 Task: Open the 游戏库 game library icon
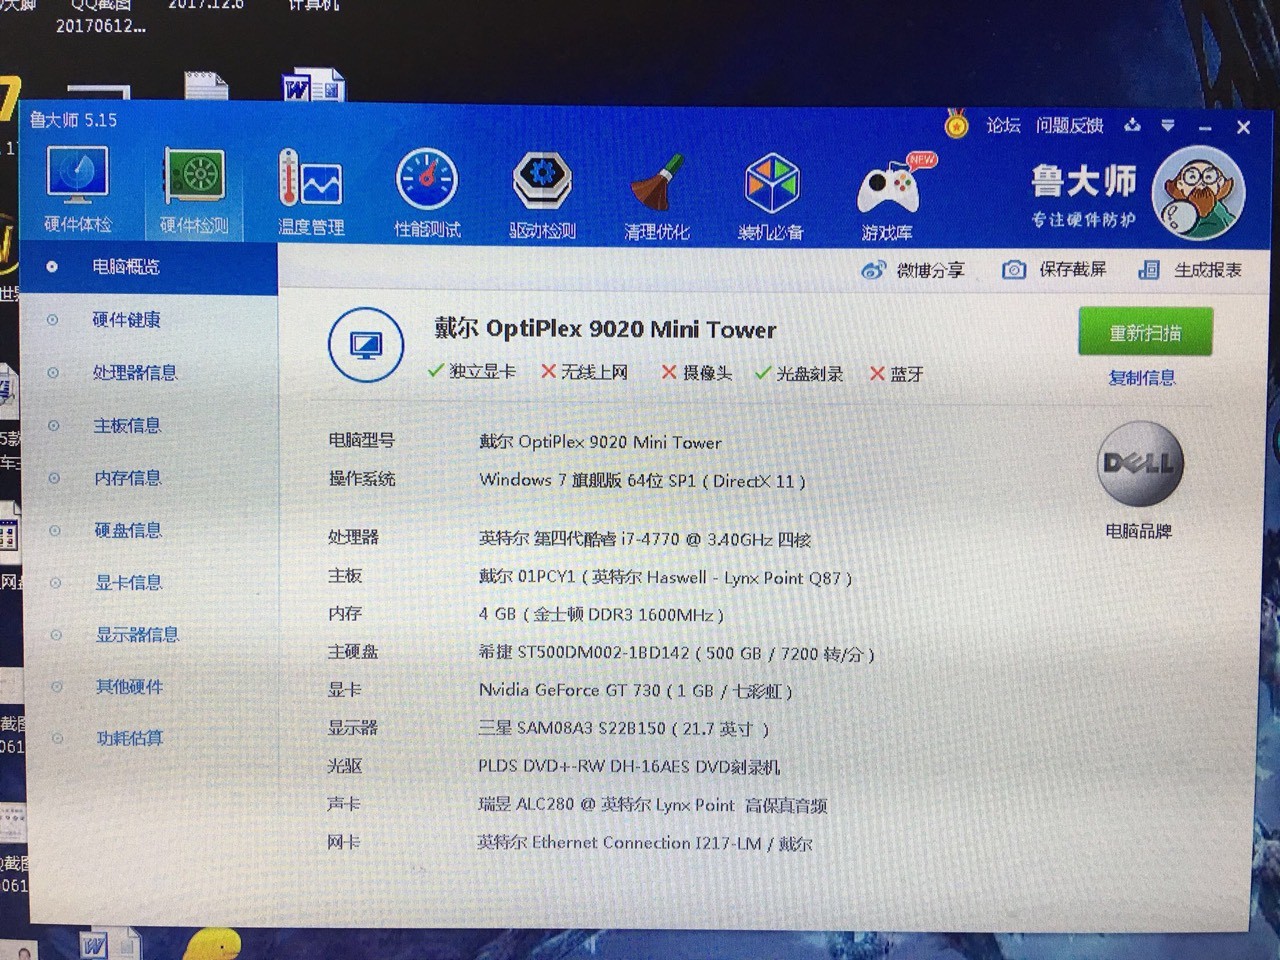887,198
